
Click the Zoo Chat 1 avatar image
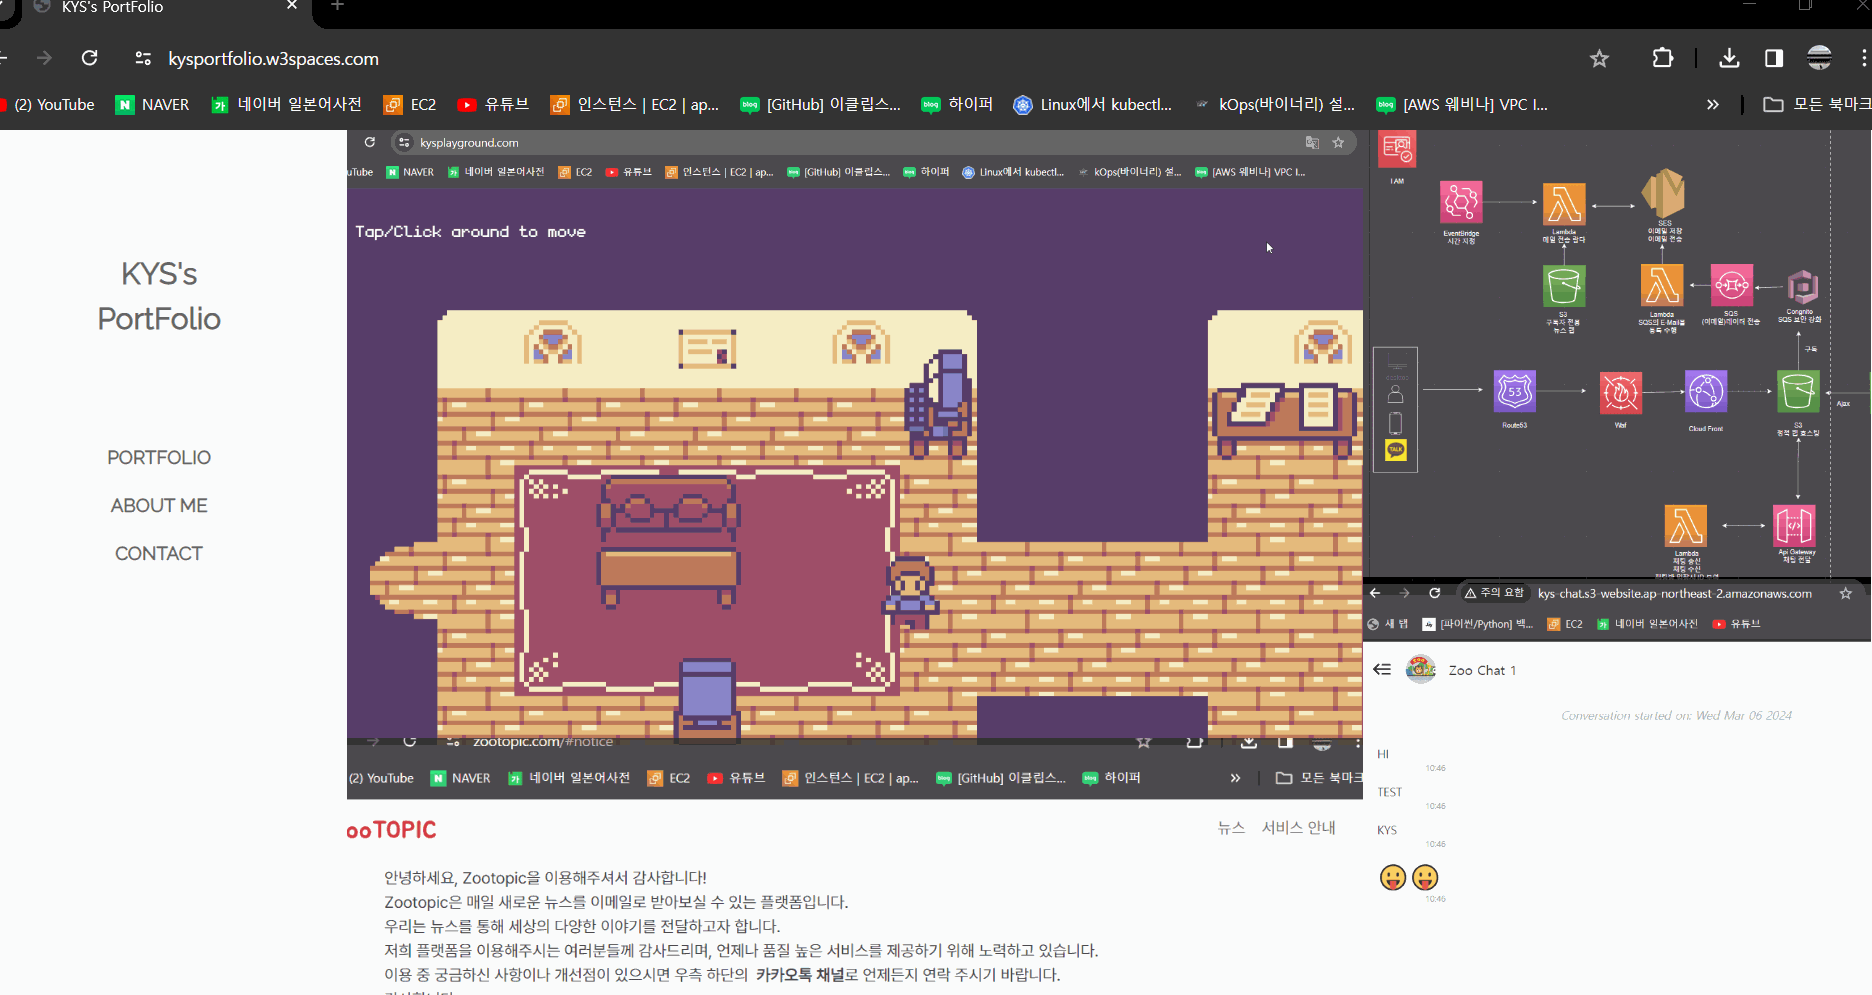1420,669
